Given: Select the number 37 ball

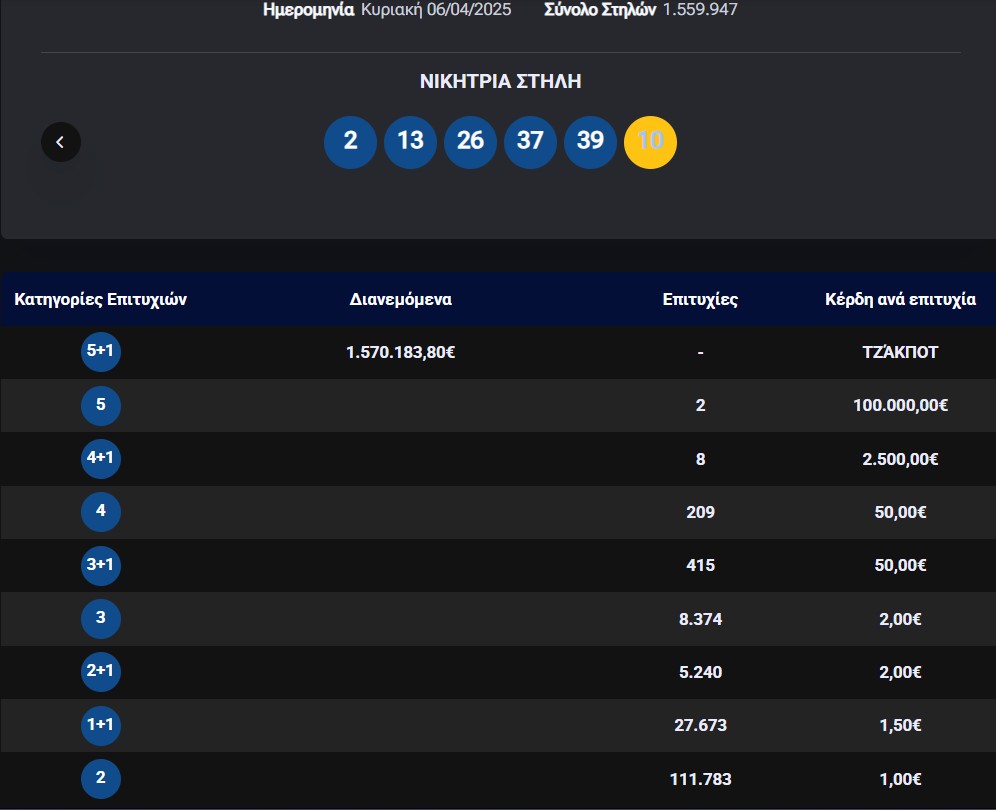Looking at the screenshot, I should [x=530, y=142].
